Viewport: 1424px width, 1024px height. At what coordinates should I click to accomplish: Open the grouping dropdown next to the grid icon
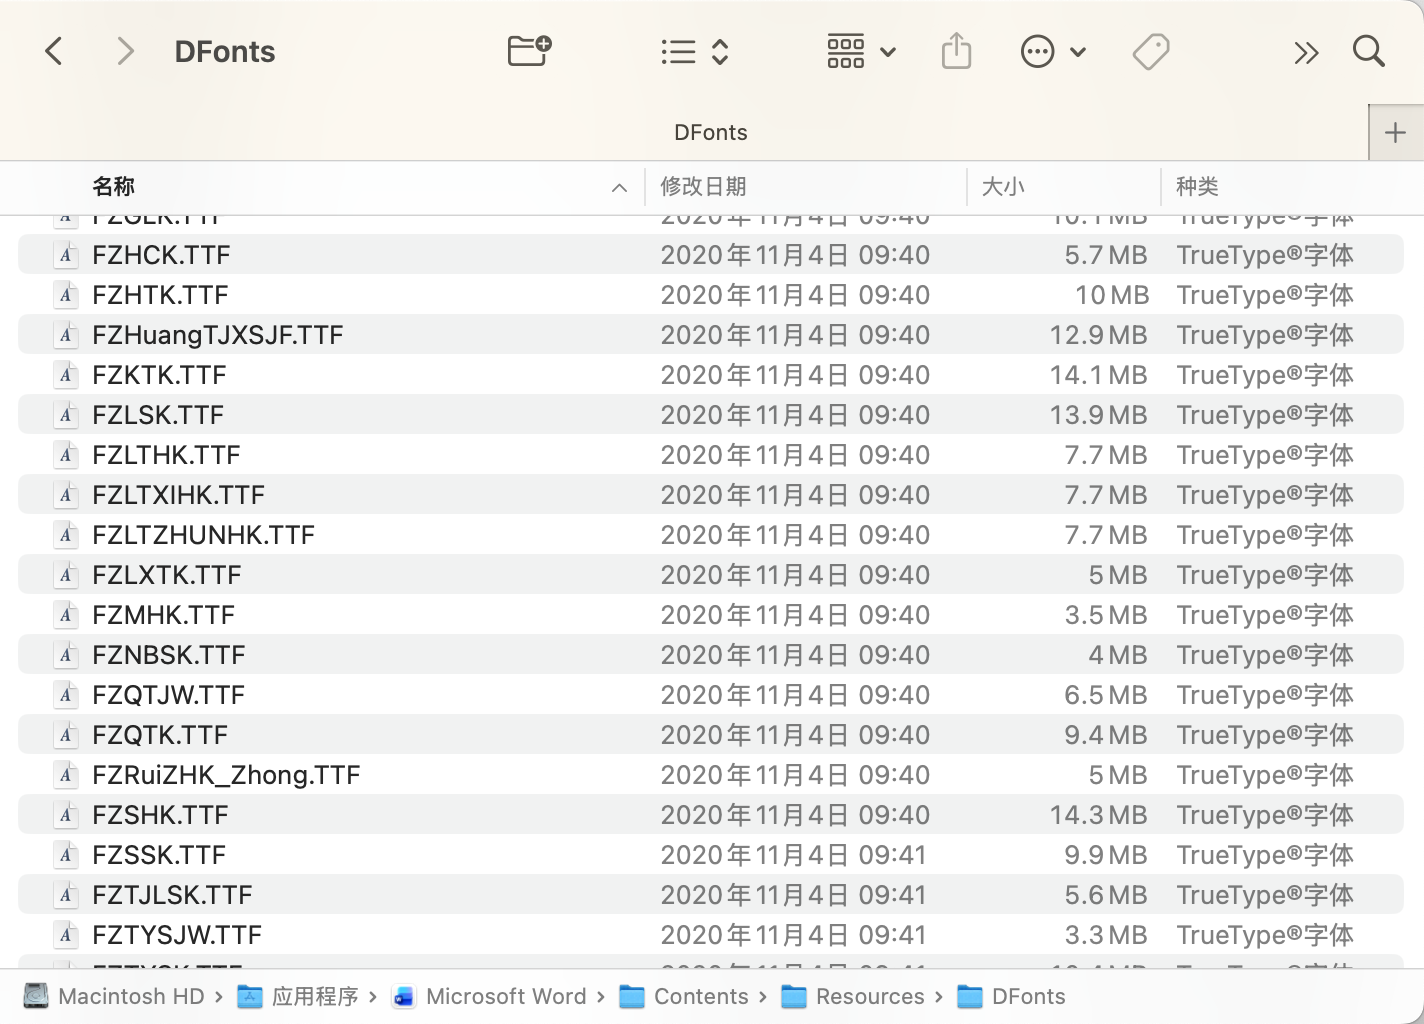pos(888,52)
